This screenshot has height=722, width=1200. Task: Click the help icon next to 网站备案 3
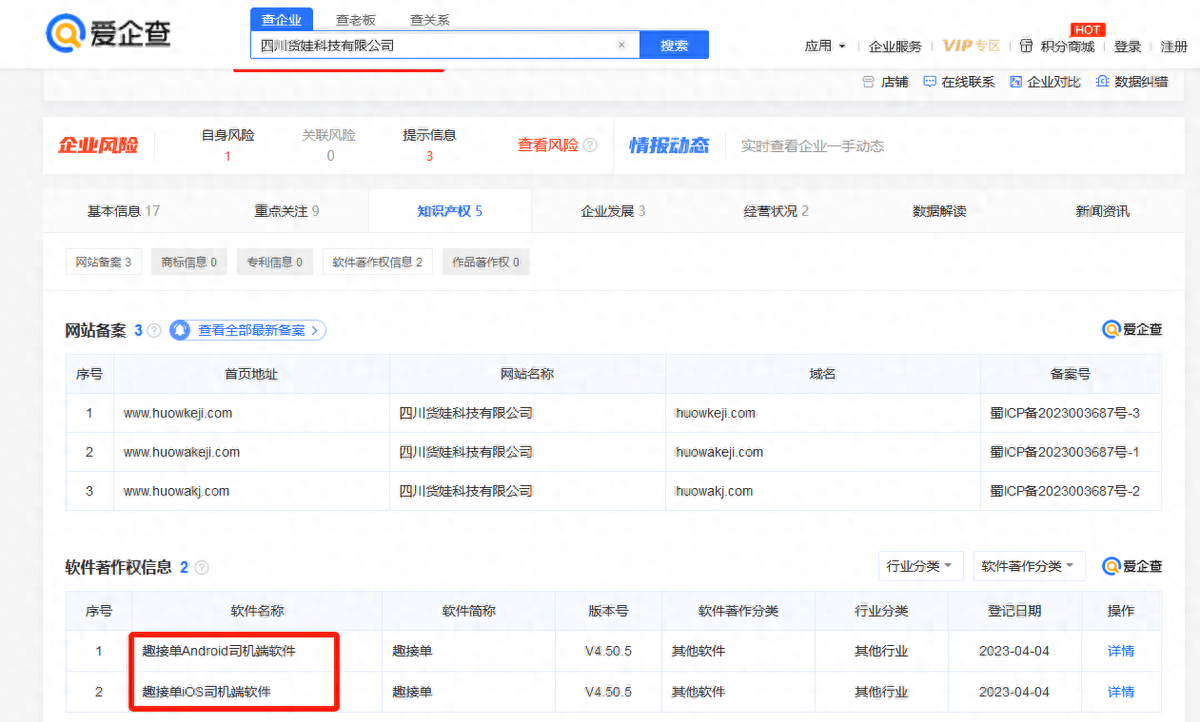click(154, 330)
